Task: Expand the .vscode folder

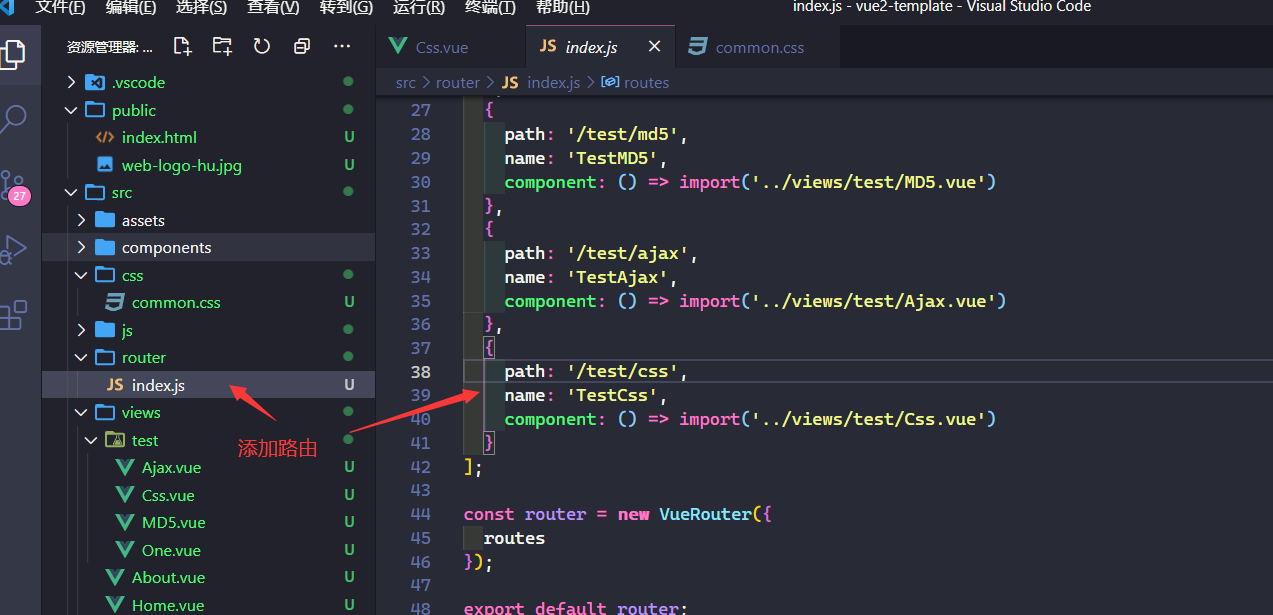Action: pos(138,82)
